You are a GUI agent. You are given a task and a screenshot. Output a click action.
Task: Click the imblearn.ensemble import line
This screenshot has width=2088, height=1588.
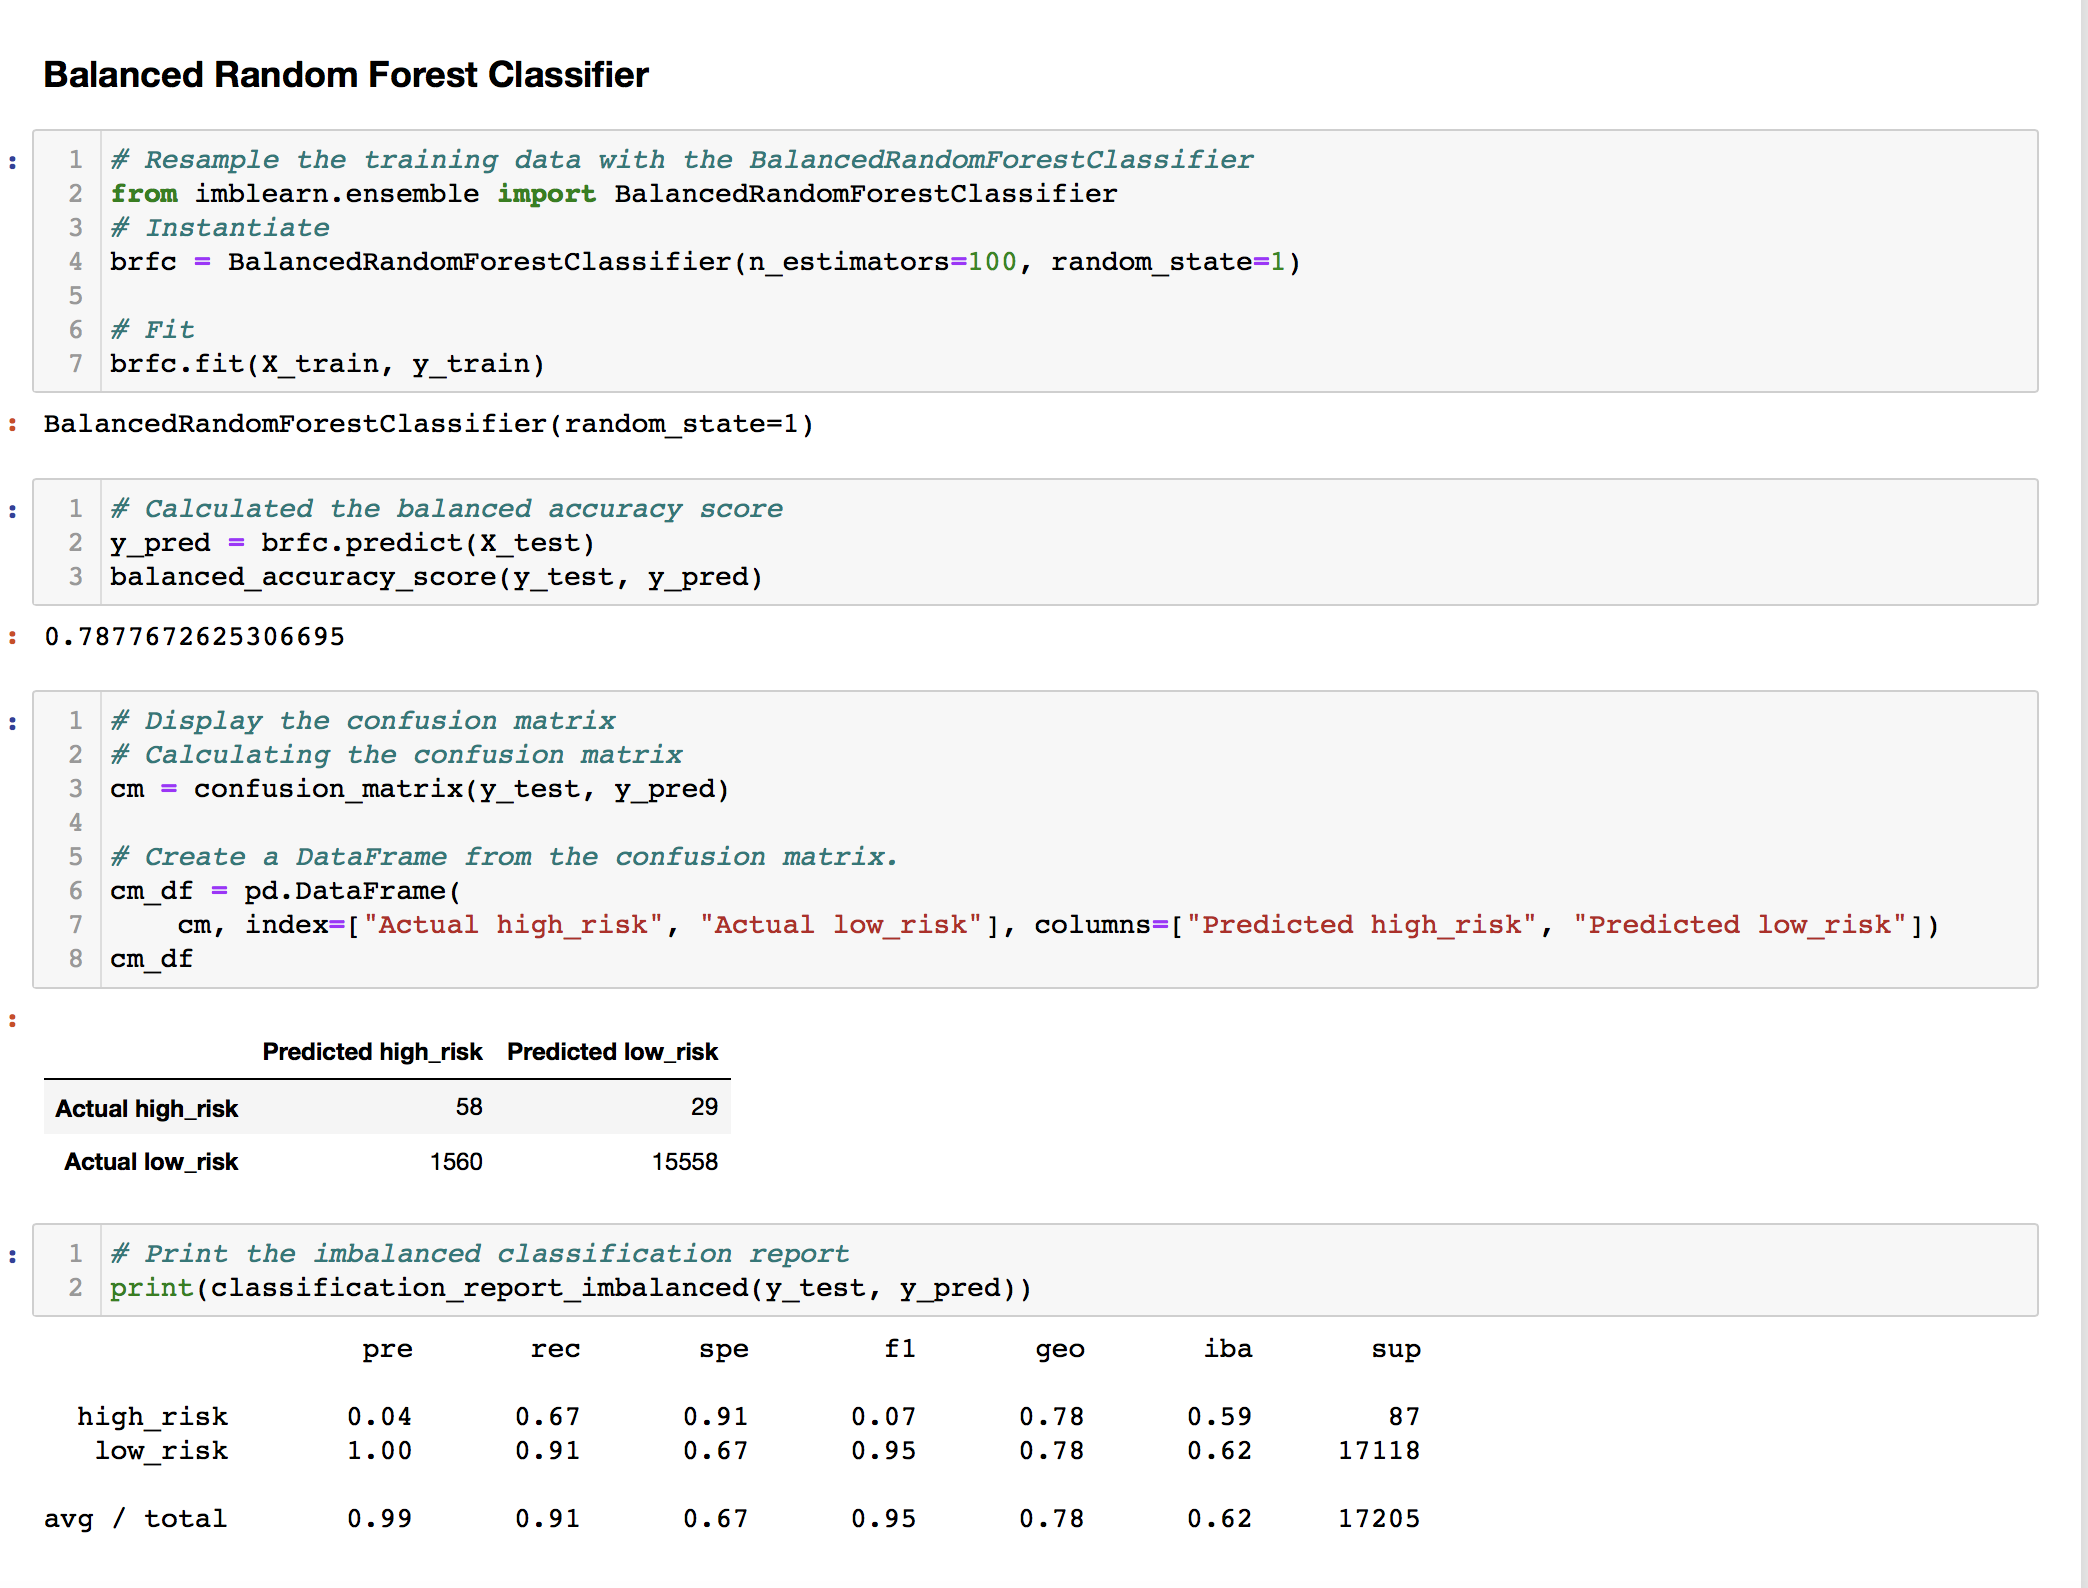(x=613, y=194)
